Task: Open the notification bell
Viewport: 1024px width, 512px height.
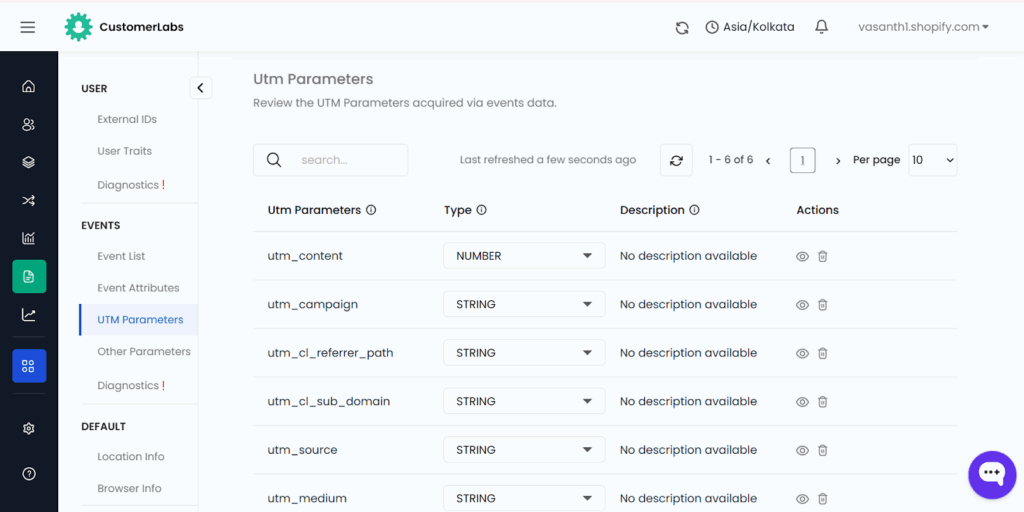Action: (x=822, y=27)
